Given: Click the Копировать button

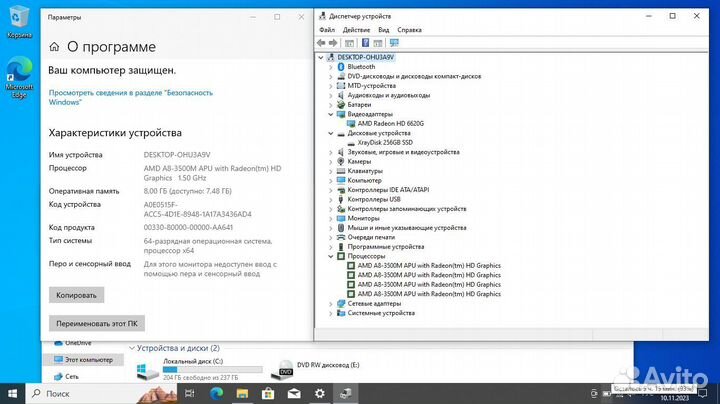Looking at the screenshot, I should pos(76,295).
